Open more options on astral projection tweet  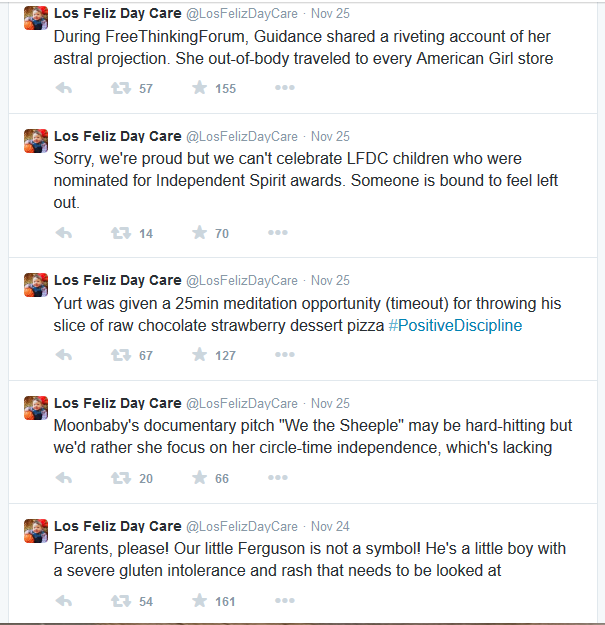(x=284, y=88)
